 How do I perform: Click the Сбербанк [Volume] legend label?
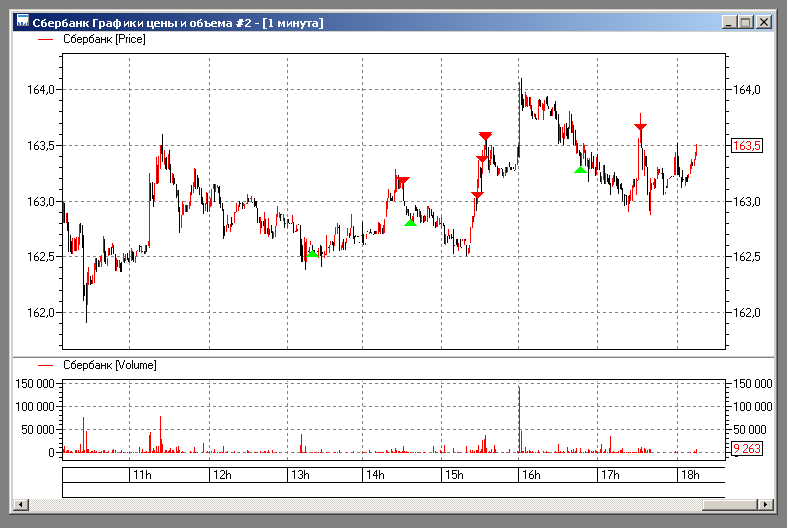click(x=110, y=365)
